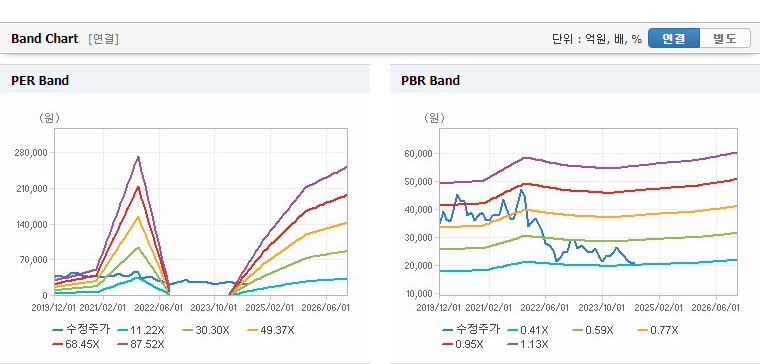760x364 pixels.
Task: Switch to 연결 consolidated view
Action: pyautogui.click(x=674, y=38)
